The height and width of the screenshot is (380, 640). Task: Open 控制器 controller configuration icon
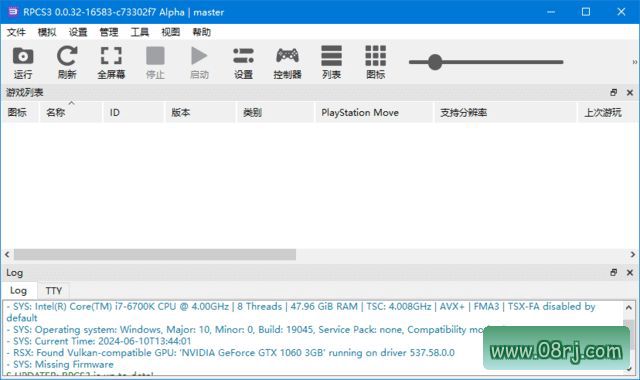287,62
